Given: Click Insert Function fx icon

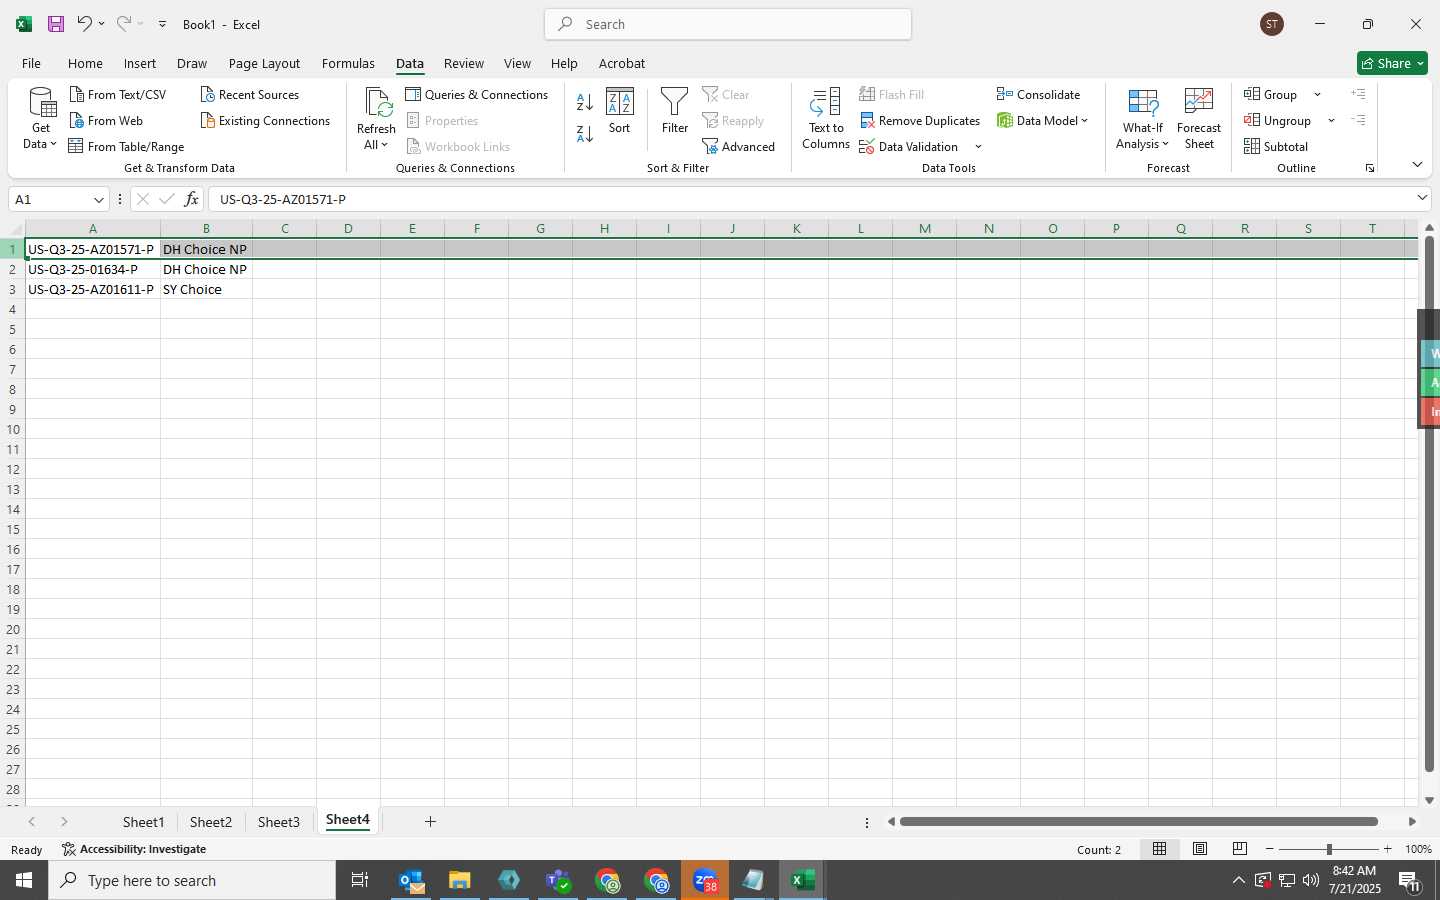Looking at the screenshot, I should pyautogui.click(x=191, y=199).
